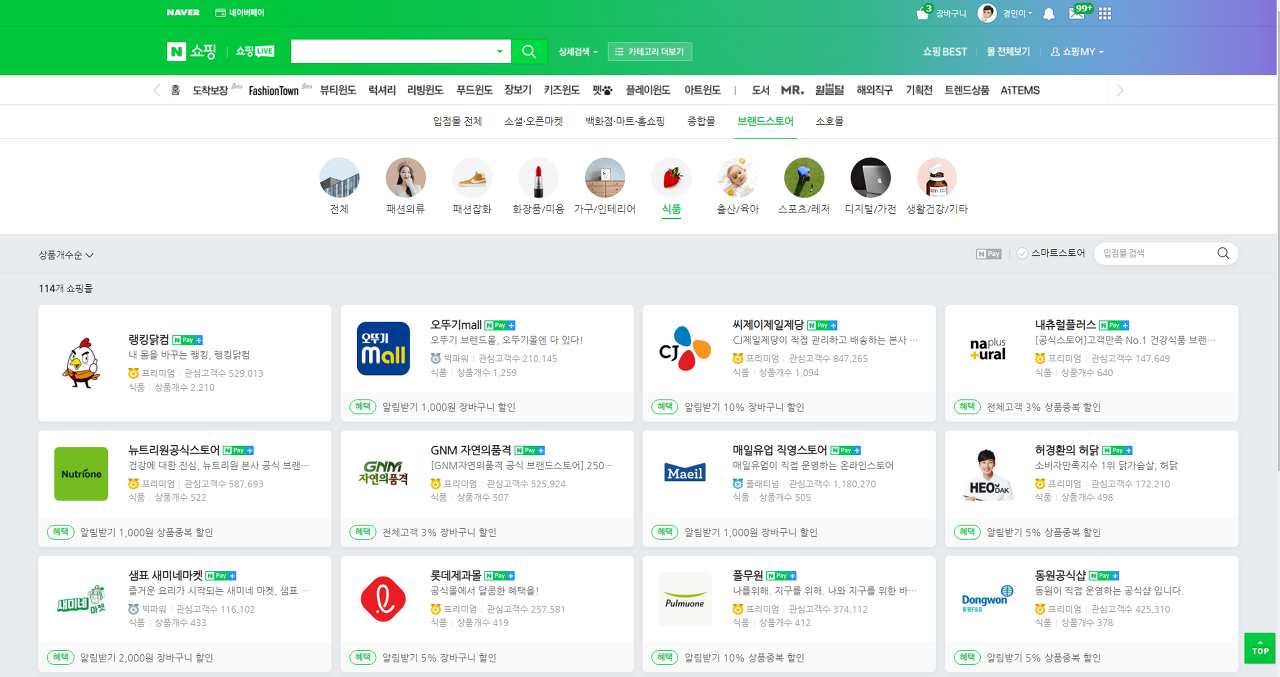Go to 몰 전체보기 link
The width and height of the screenshot is (1280, 677).
click(1008, 51)
